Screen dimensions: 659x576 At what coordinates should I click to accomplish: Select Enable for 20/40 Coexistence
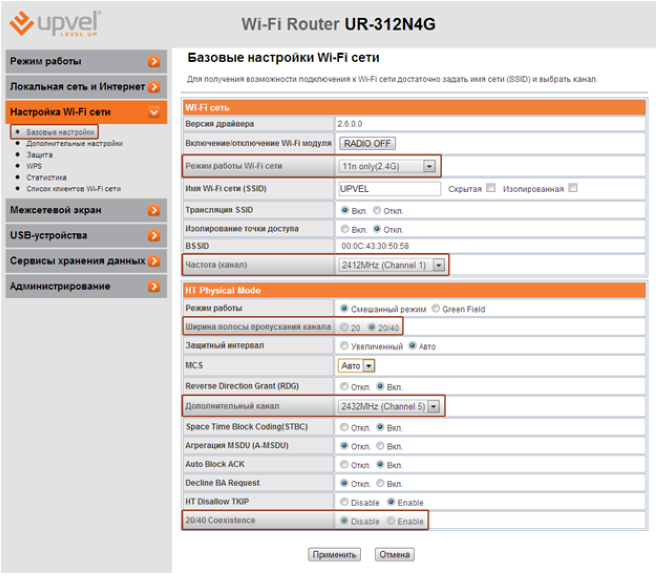point(391,521)
